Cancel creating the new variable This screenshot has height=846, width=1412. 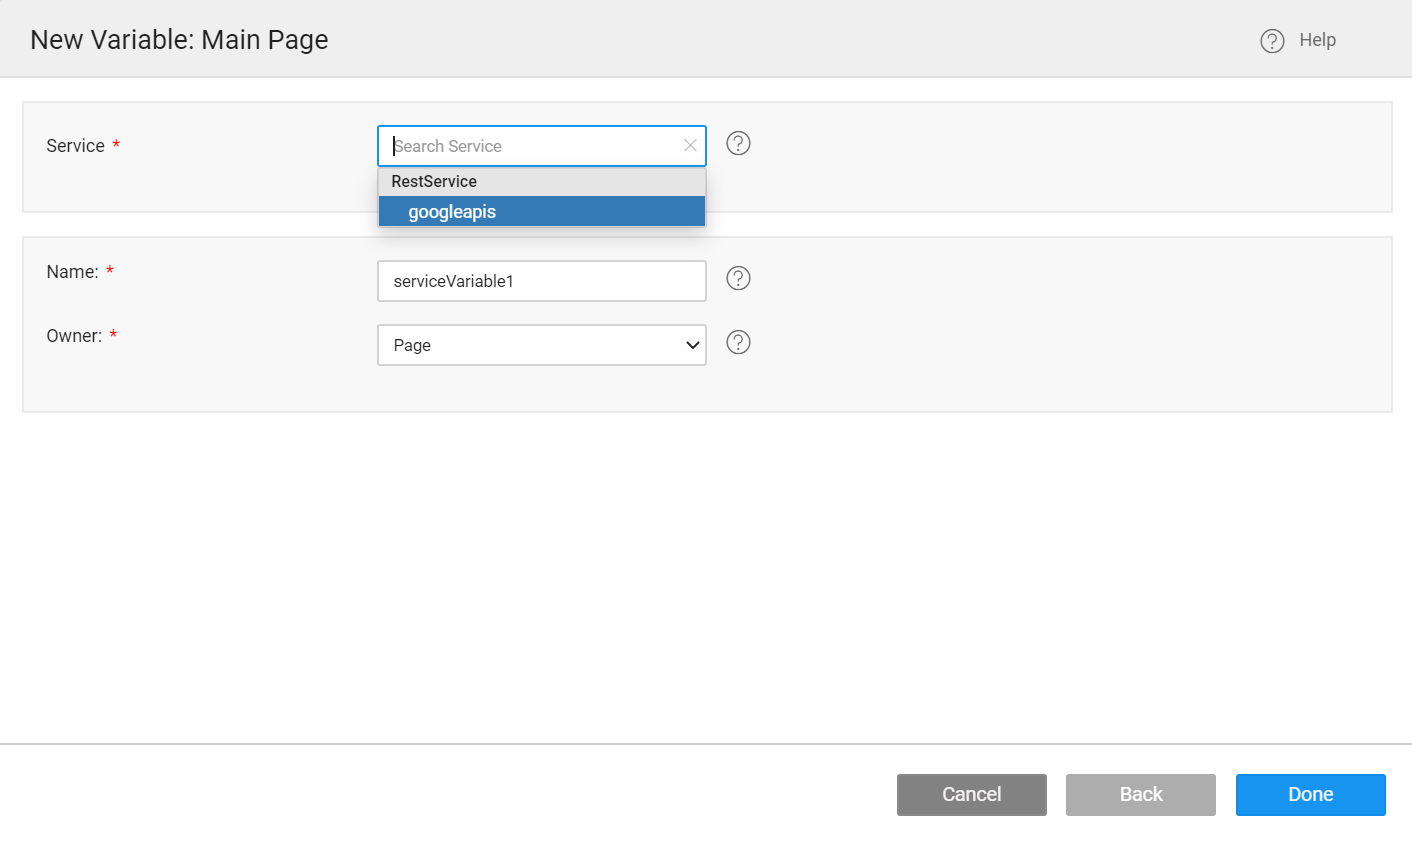click(971, 794)
